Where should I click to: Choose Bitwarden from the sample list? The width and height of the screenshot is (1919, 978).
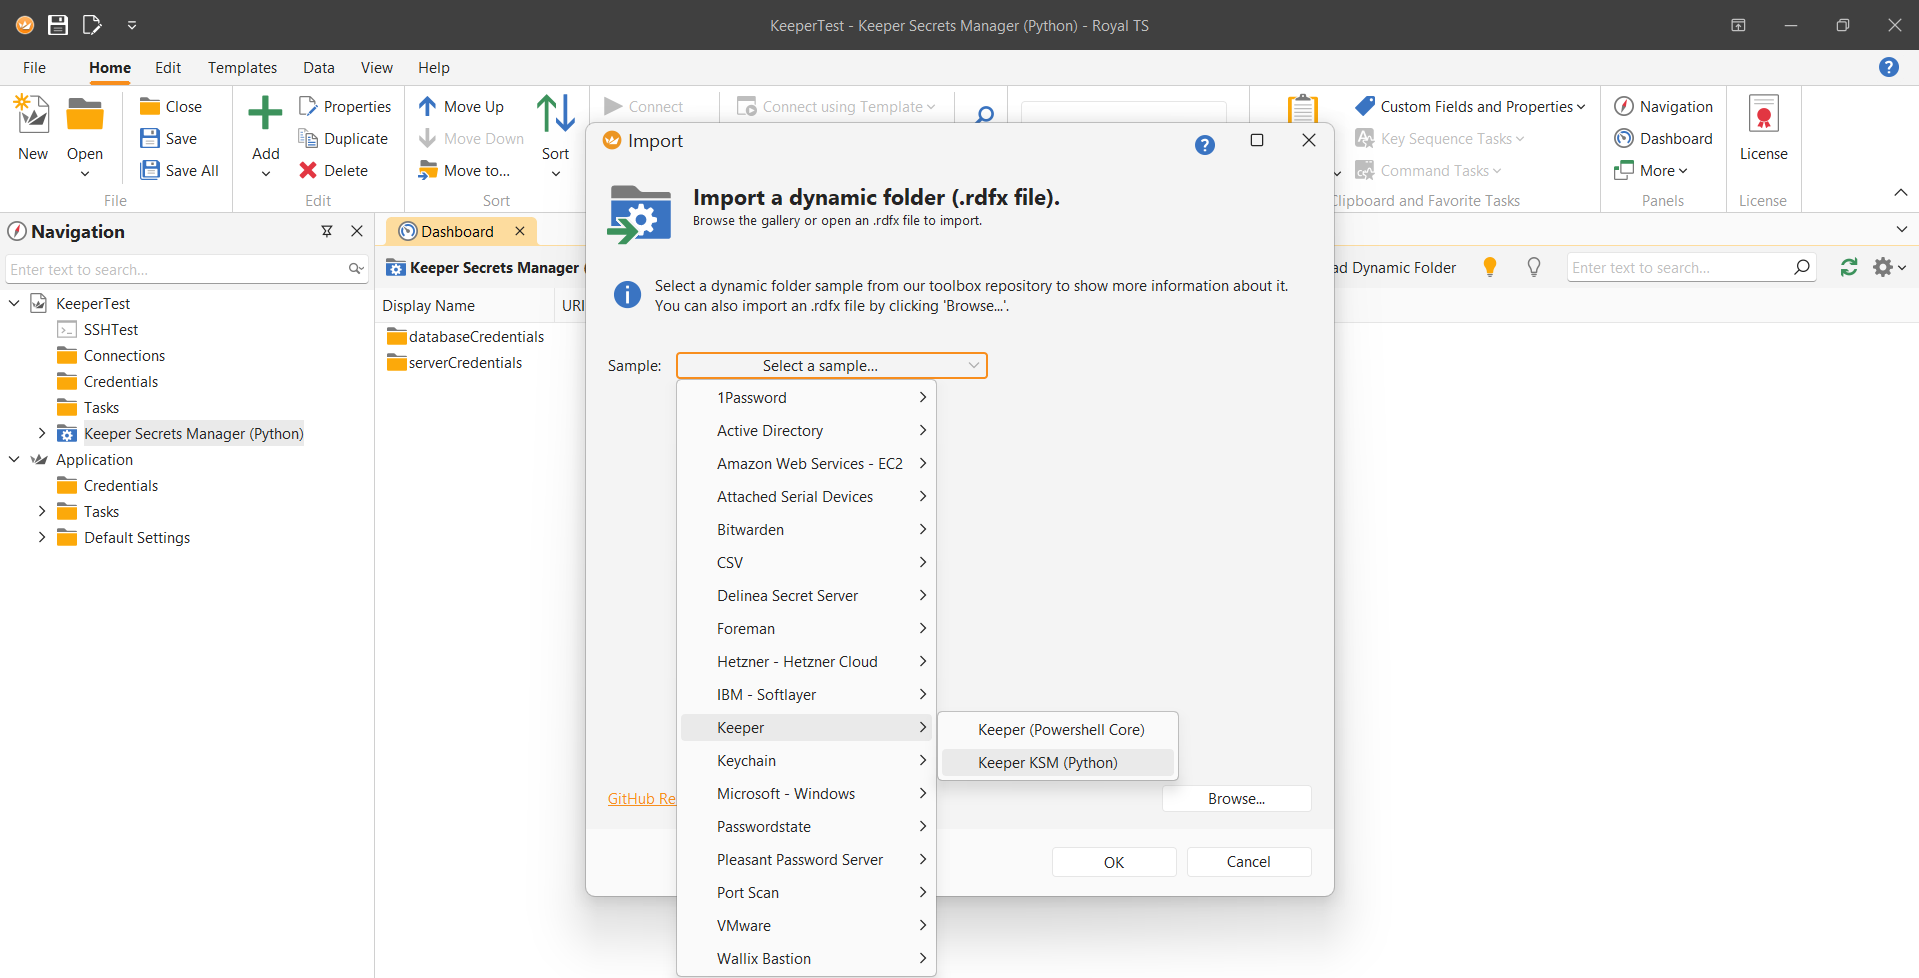pos(750,530)
